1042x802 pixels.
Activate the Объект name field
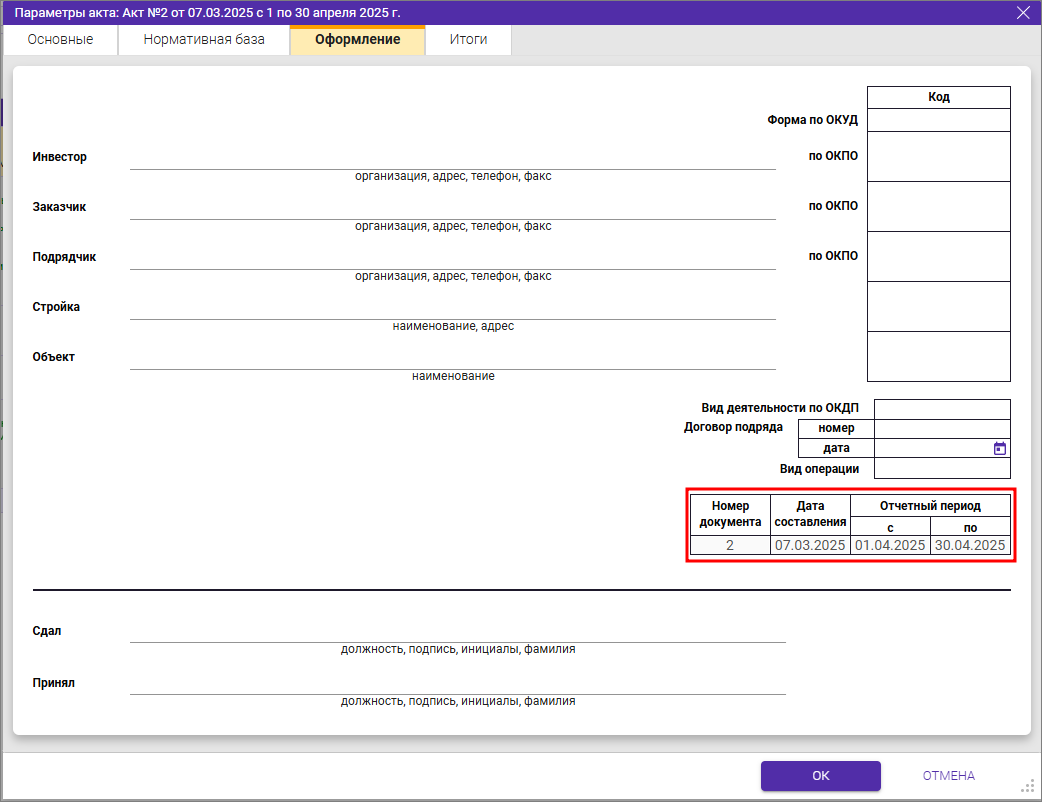click(x=452, y=359)
